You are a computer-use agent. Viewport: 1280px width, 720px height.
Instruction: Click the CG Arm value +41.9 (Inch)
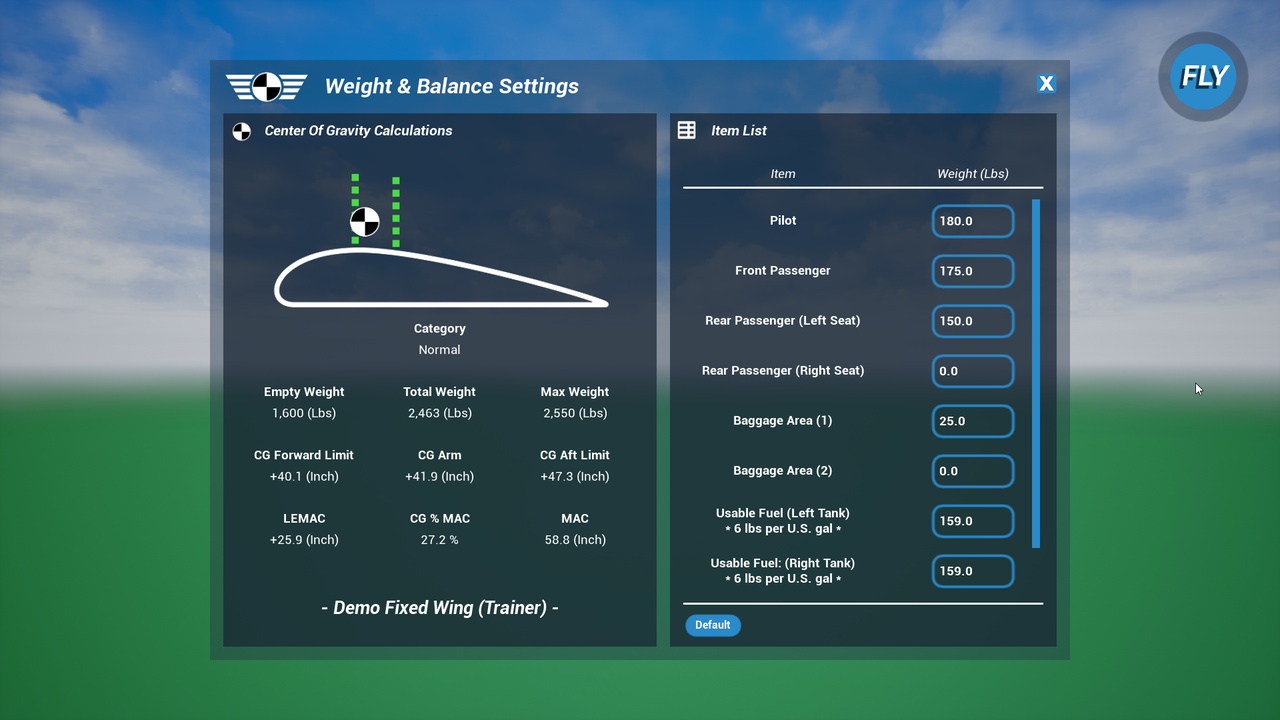coord(440,476)
